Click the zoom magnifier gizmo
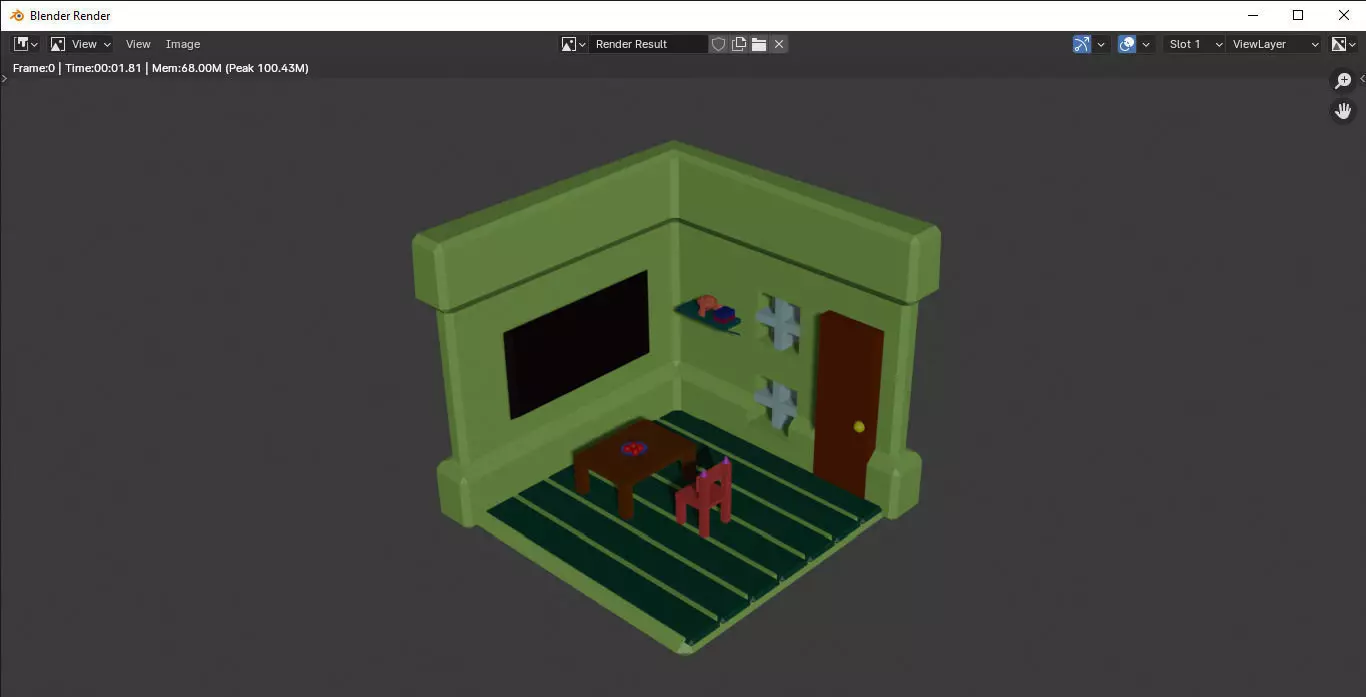 [1343, 81]
